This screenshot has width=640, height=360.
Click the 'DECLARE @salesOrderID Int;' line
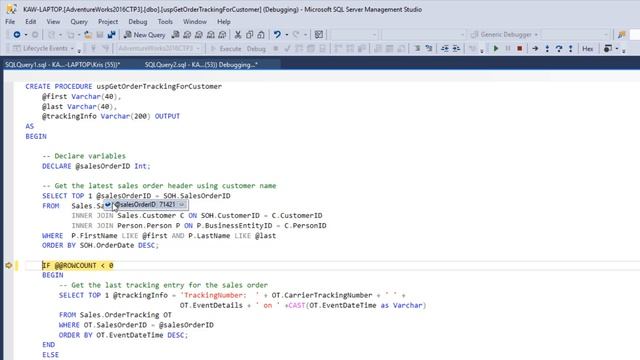[x=96, y=166]
